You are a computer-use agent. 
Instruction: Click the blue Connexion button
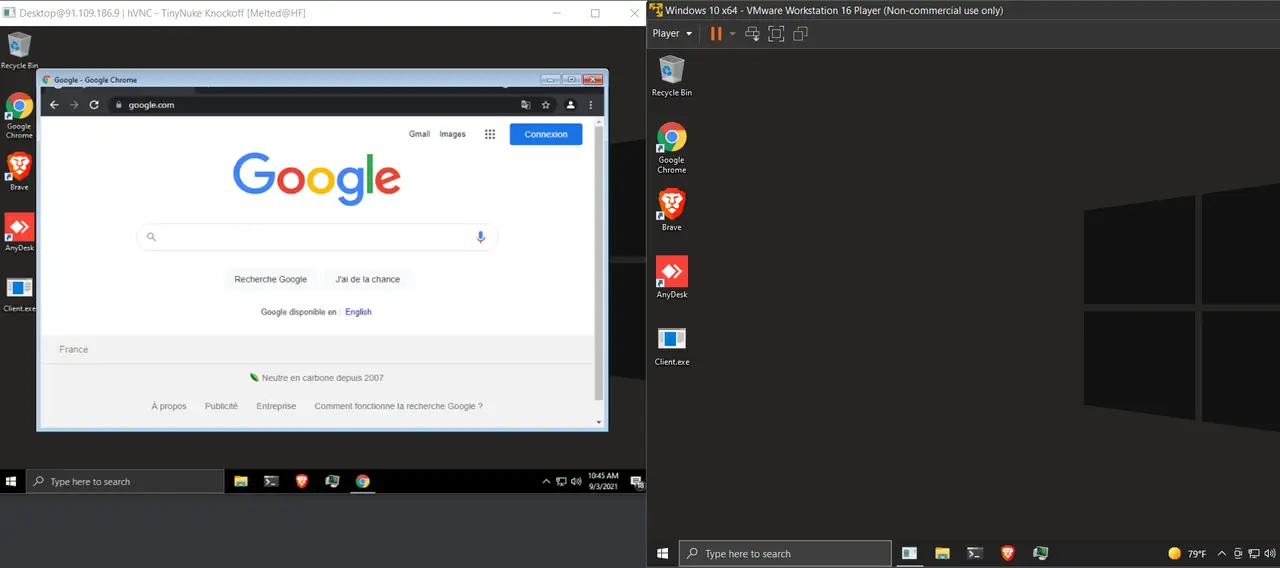(545, 134)
